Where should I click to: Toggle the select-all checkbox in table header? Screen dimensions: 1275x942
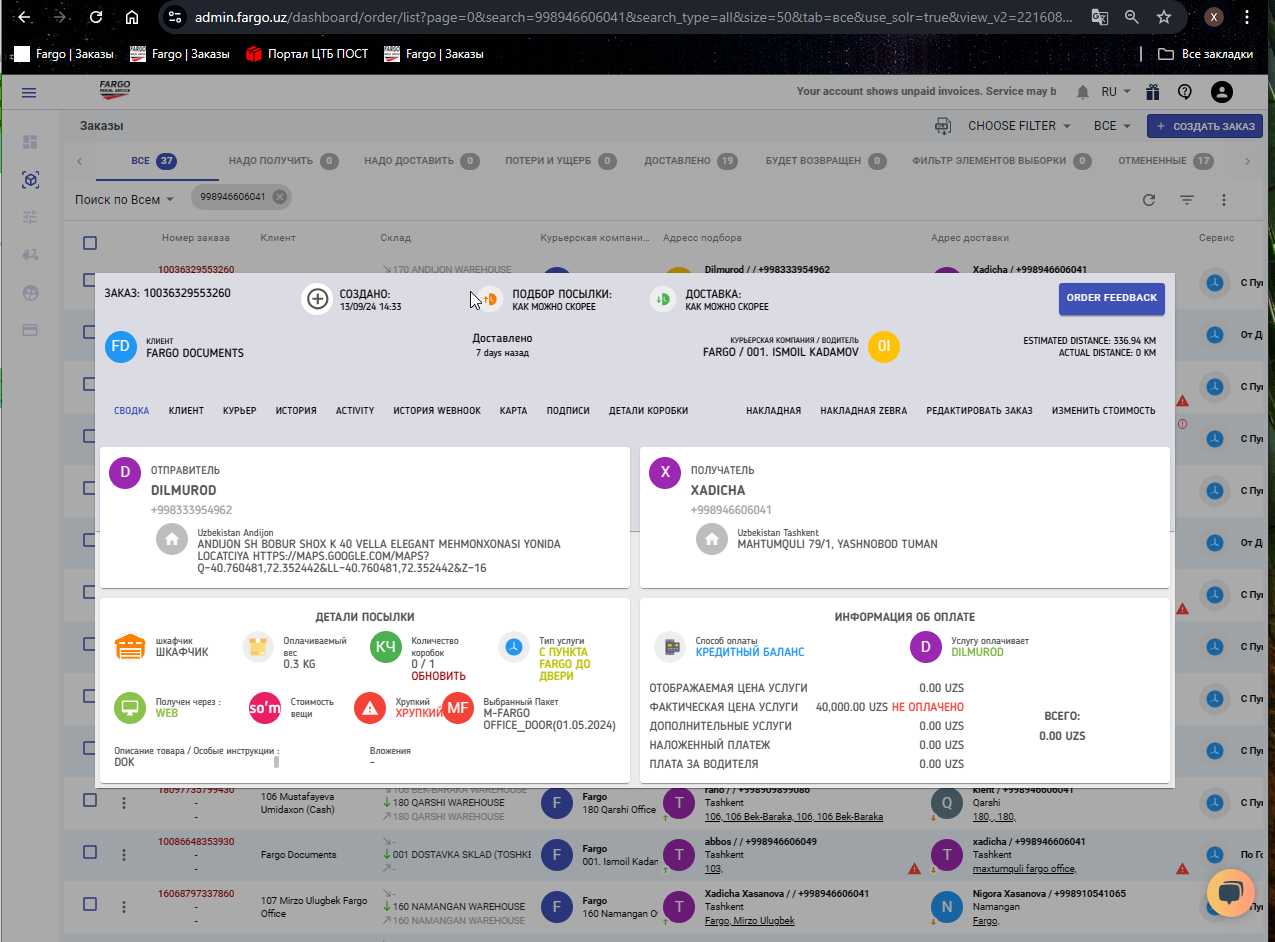coord(90,243)
